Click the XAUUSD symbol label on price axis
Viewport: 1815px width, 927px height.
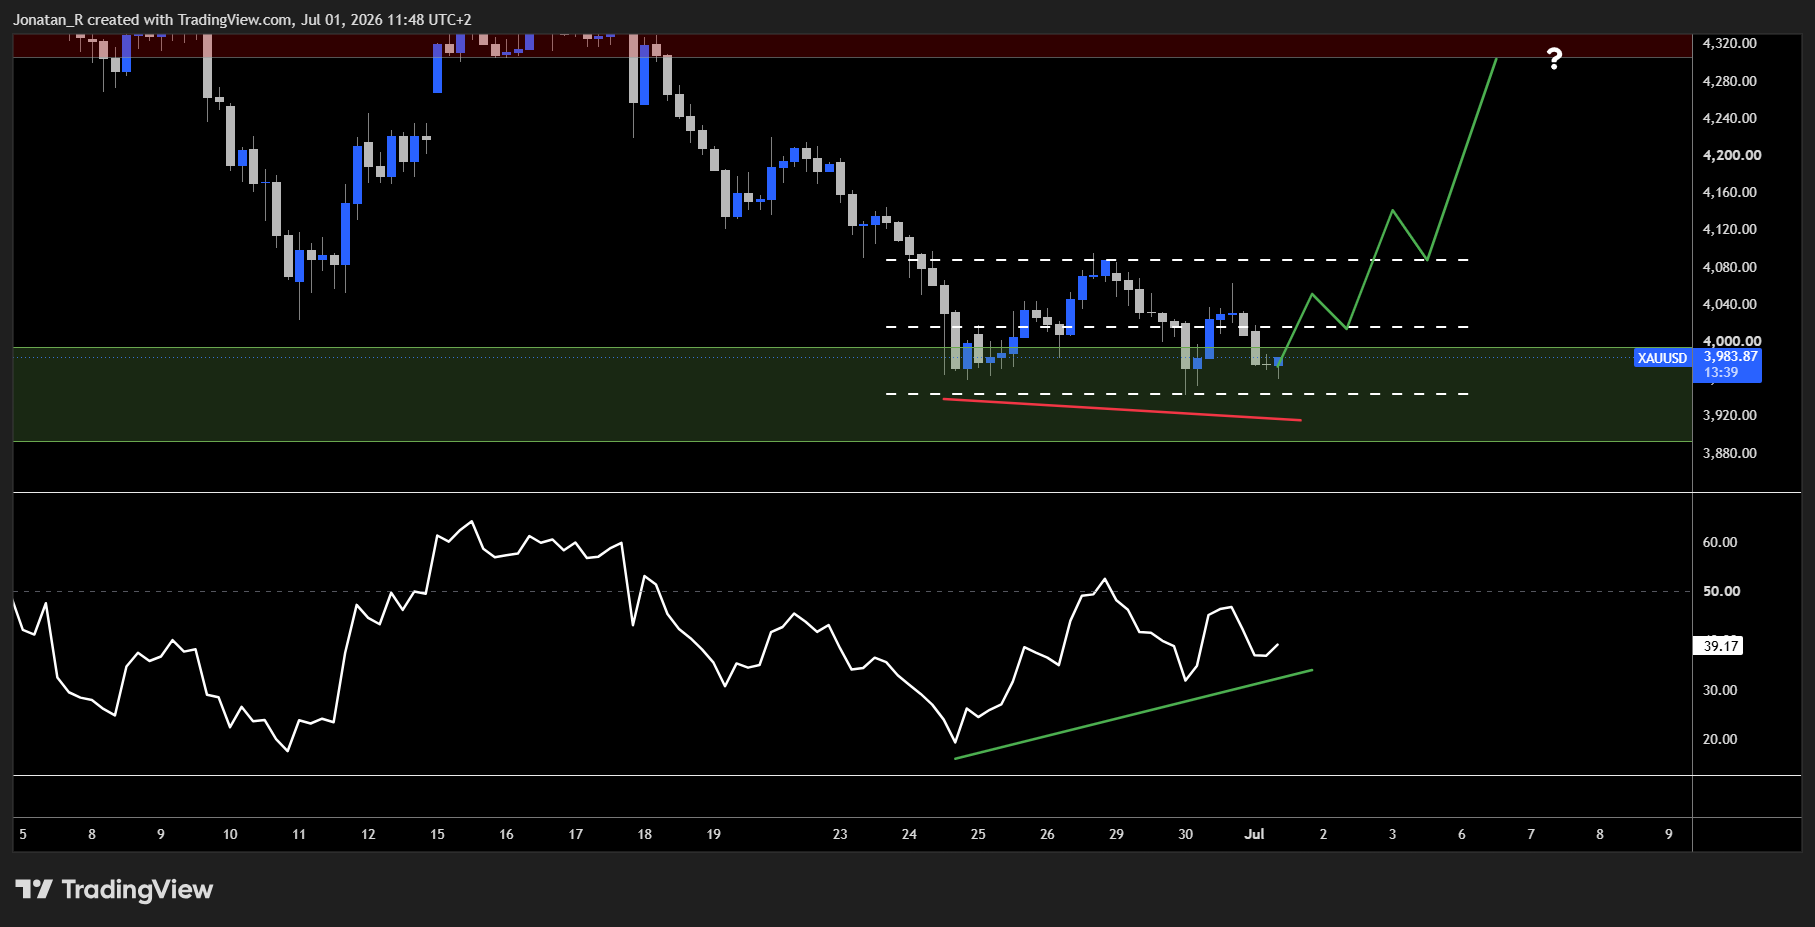click(1662, 358)
